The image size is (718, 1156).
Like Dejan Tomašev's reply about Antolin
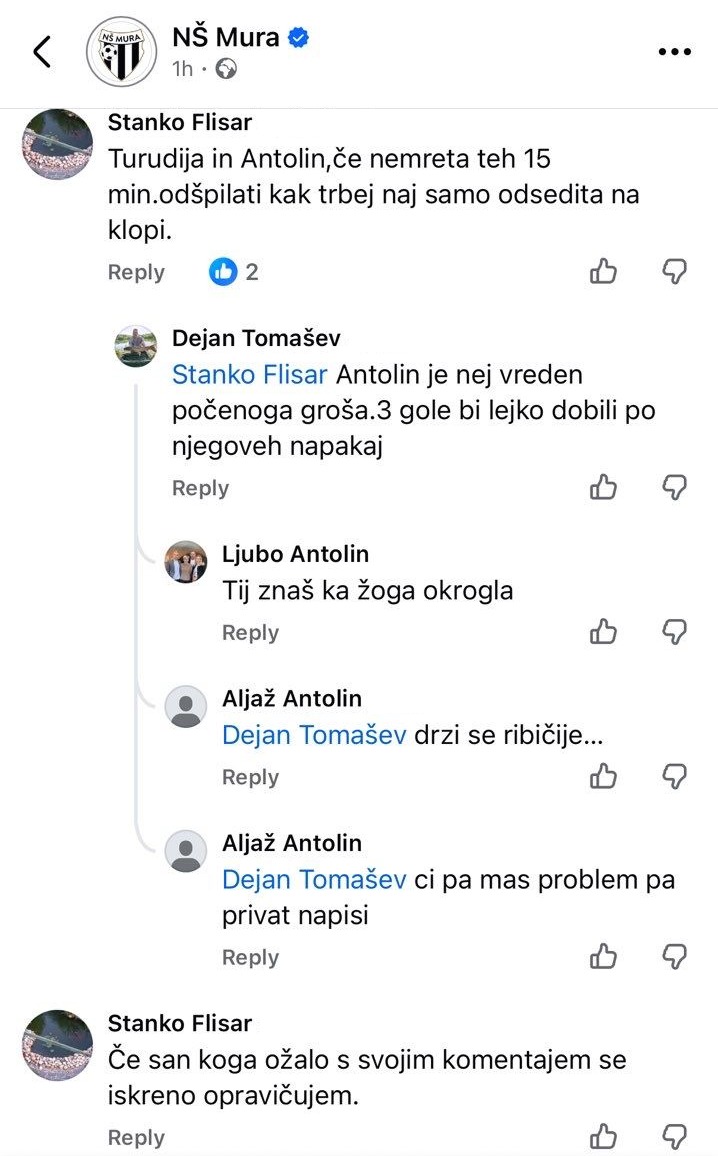[x=603, y=487]
